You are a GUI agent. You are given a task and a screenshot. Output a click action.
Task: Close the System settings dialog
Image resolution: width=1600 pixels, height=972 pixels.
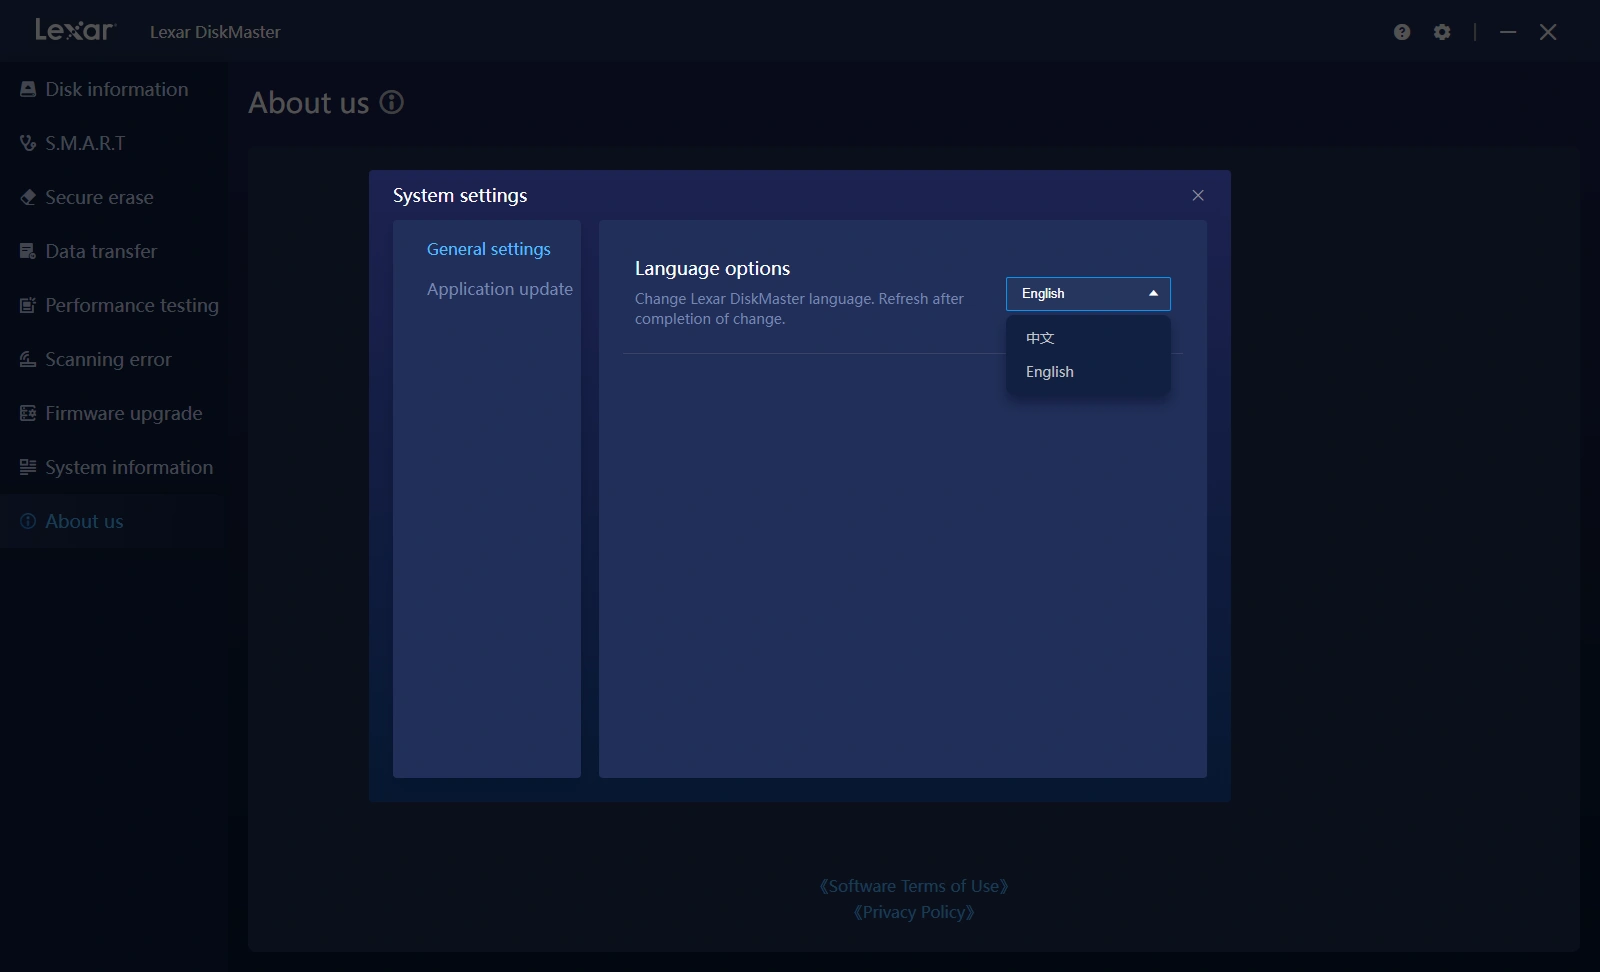[x=1198, y=195]
